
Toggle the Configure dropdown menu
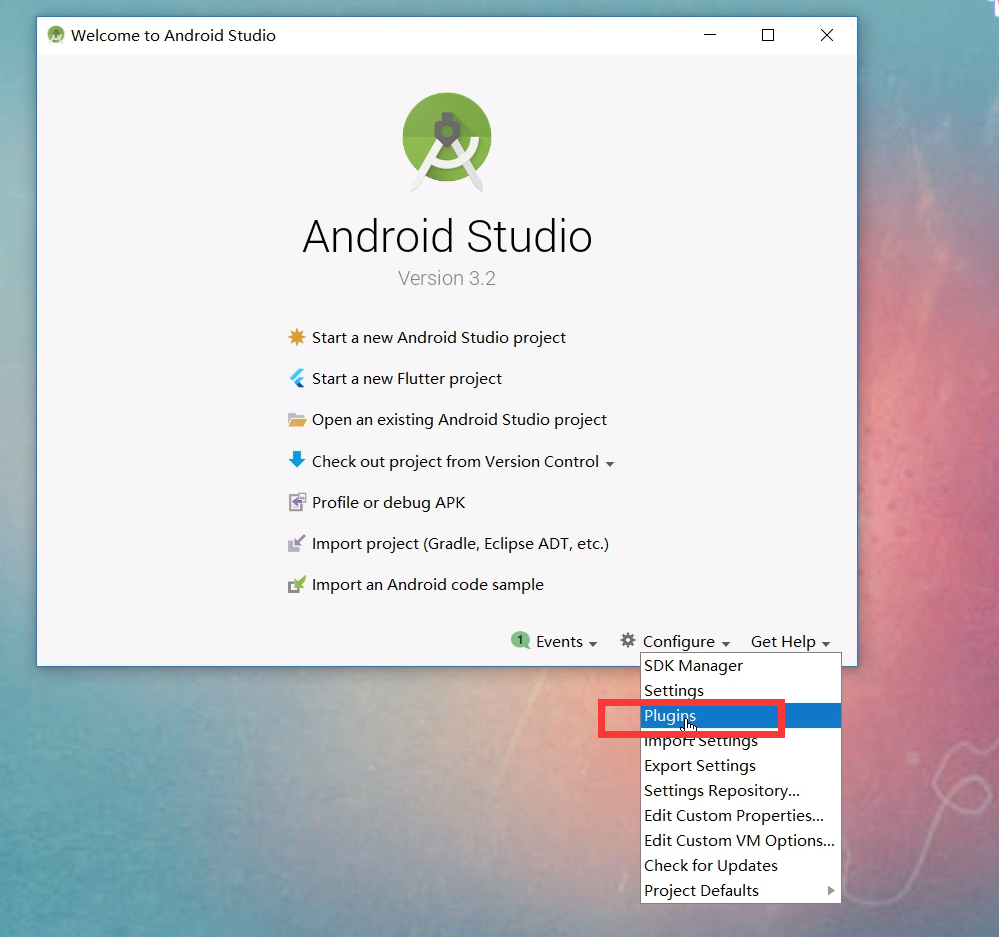[686, 641]
